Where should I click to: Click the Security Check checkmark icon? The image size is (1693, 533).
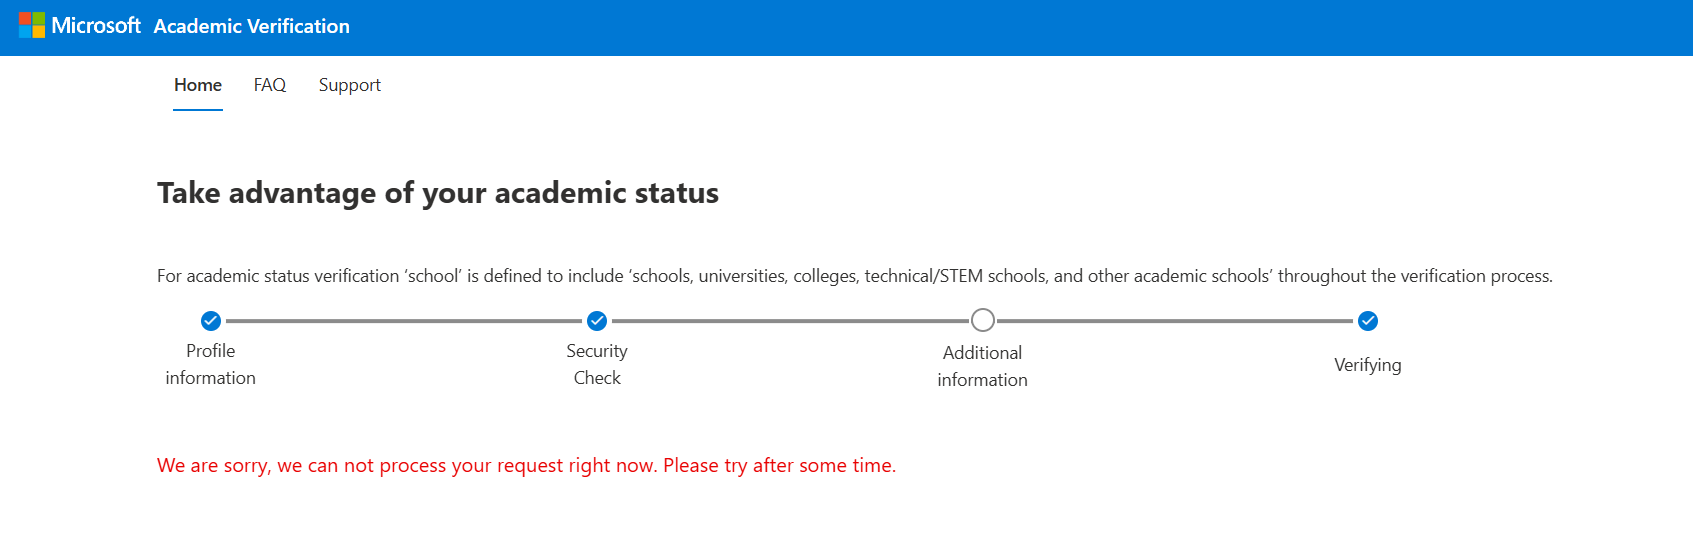point(597,321)
